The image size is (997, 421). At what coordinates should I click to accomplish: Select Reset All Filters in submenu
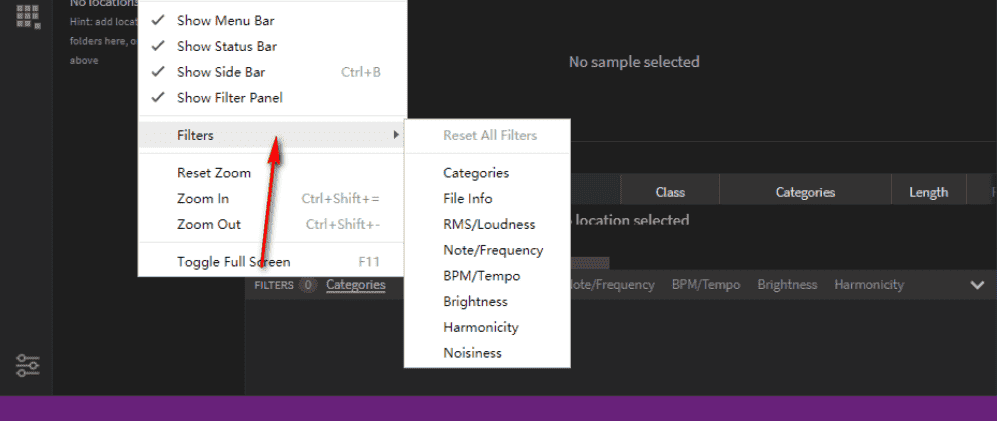point(487,135)
